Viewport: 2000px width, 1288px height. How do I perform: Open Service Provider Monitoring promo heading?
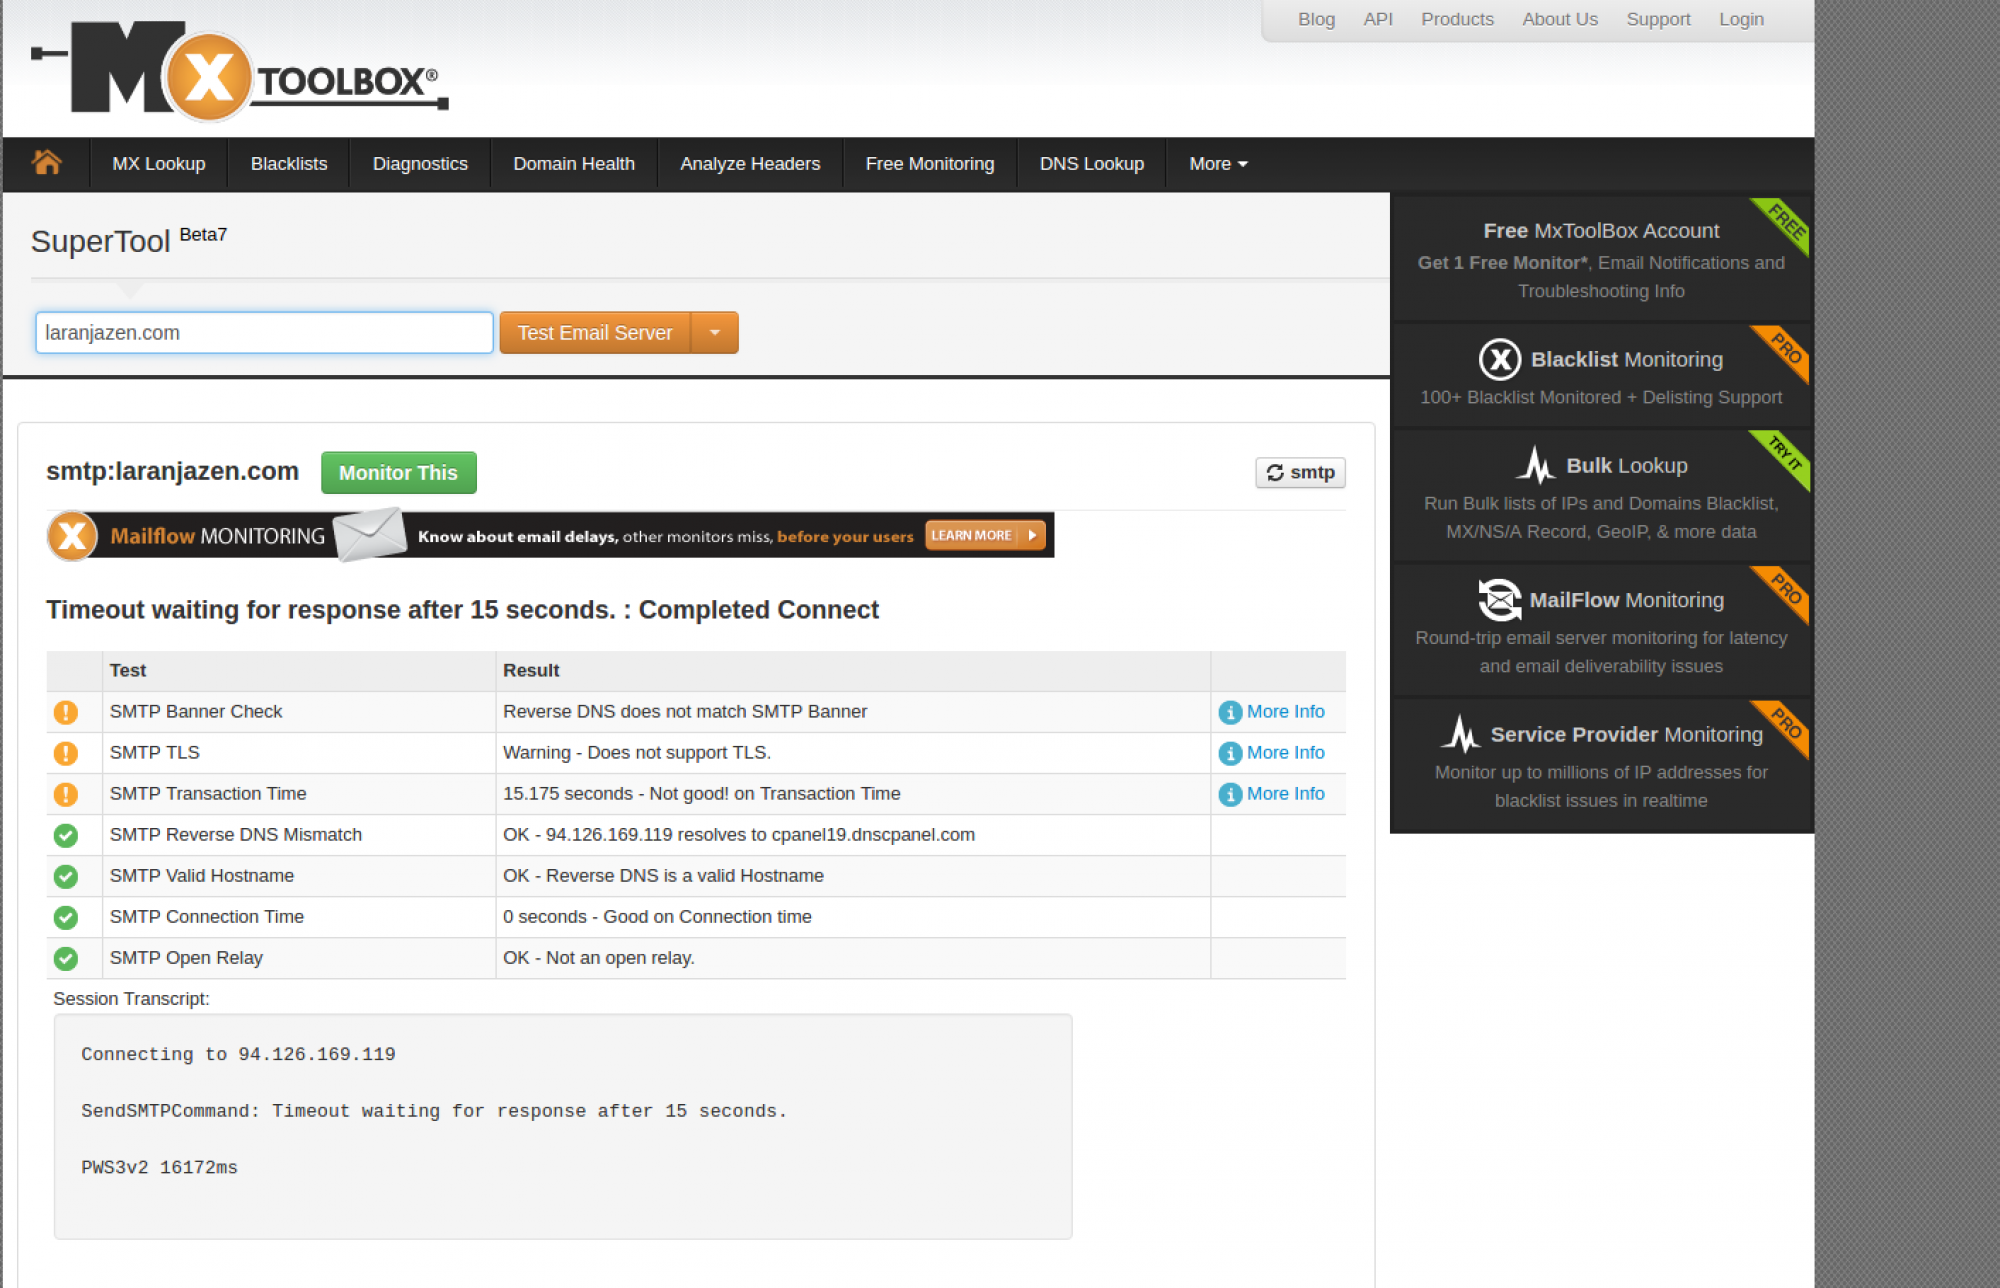coord(1626,735)
